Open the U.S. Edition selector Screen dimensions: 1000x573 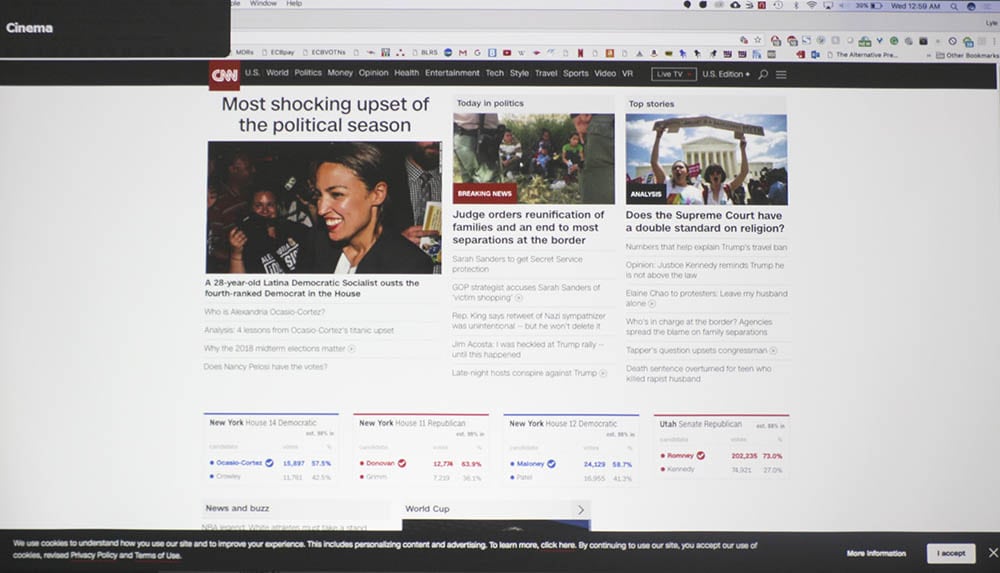[x=726, y=74]
